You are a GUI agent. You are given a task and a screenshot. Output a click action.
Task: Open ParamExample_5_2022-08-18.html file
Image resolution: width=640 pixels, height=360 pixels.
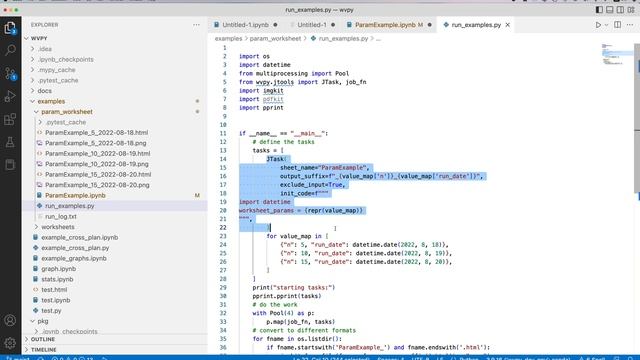pyautogui.click(x=96, y=133)
